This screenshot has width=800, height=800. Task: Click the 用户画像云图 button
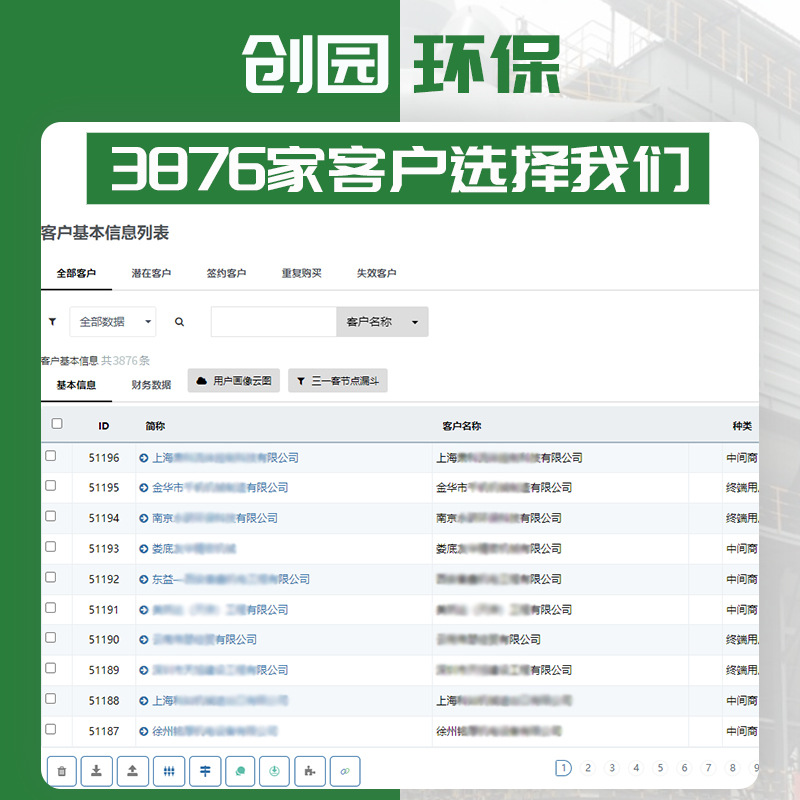click(234, 381)
